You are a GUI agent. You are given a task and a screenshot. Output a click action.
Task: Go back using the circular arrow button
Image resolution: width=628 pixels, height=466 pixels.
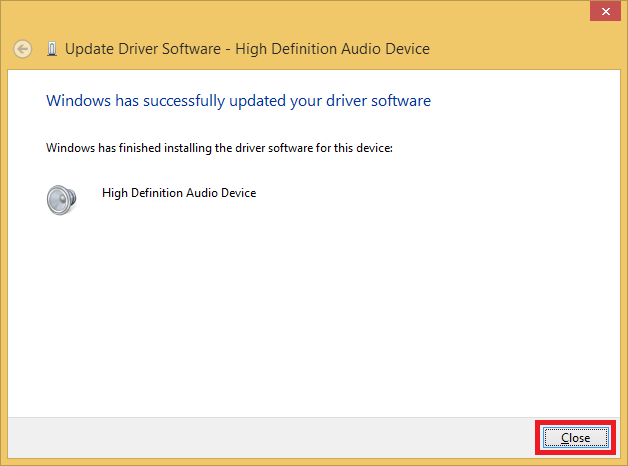tap(22, 49)
